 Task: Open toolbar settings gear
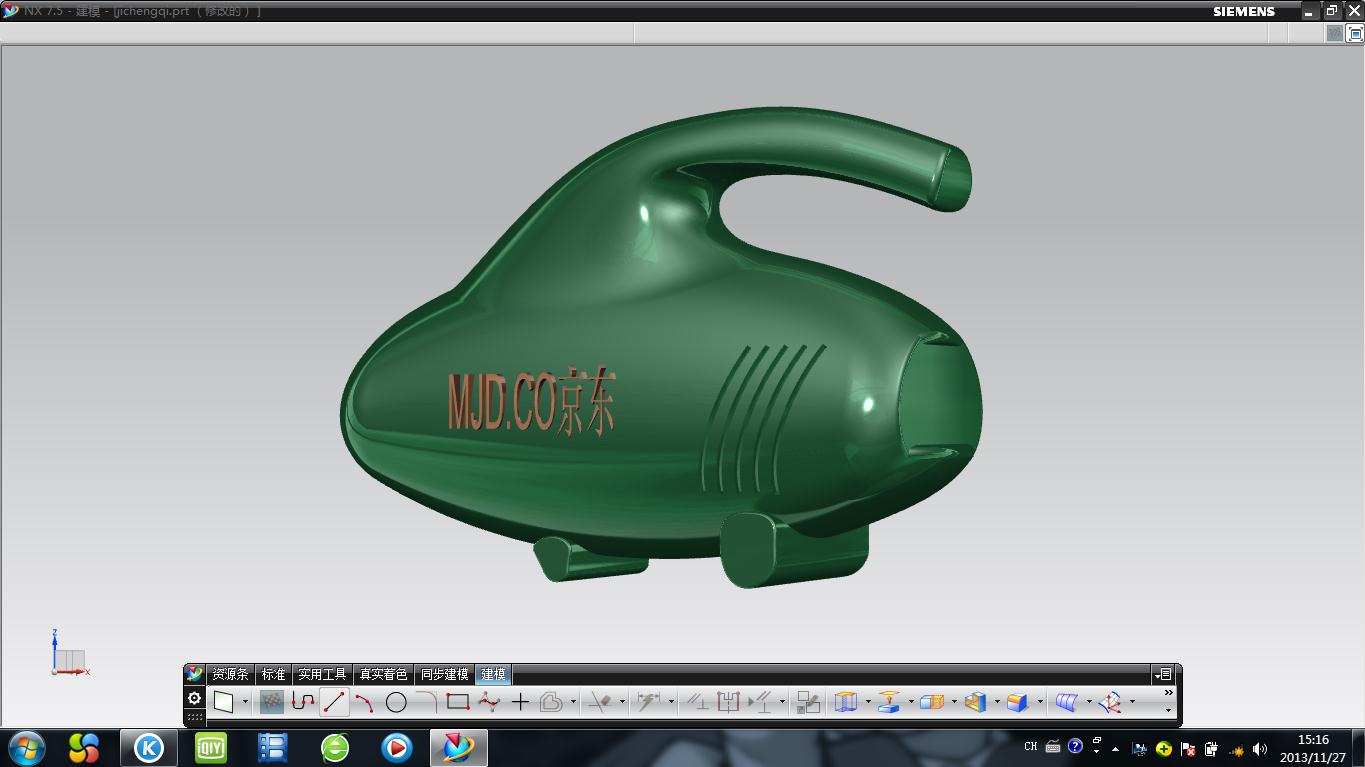pyautogui.click(x=195, y=698)
